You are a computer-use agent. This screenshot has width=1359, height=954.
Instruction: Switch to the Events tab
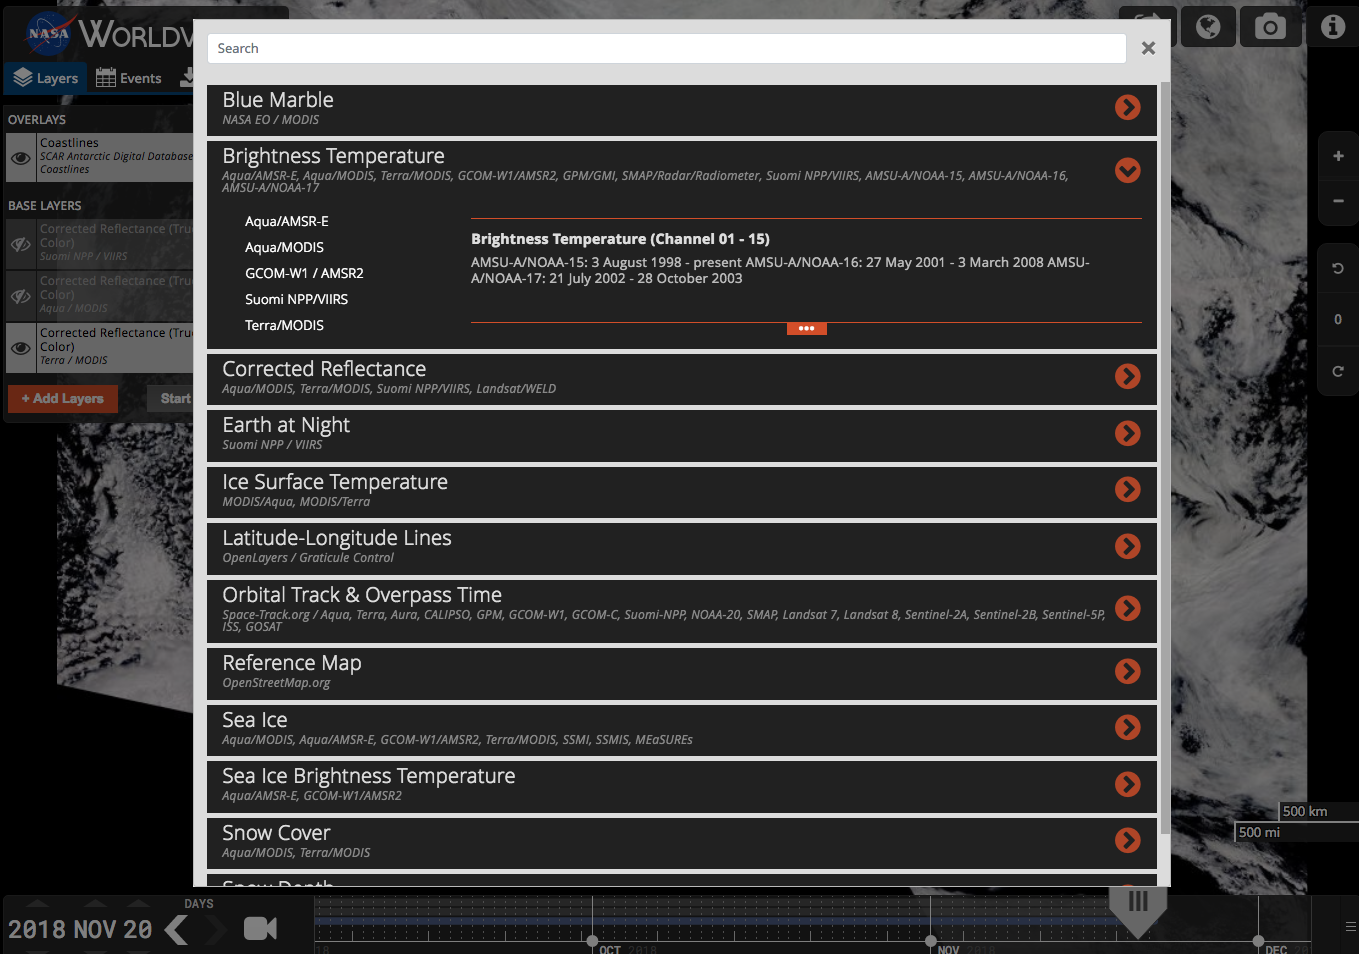click(x=129, y=77)
